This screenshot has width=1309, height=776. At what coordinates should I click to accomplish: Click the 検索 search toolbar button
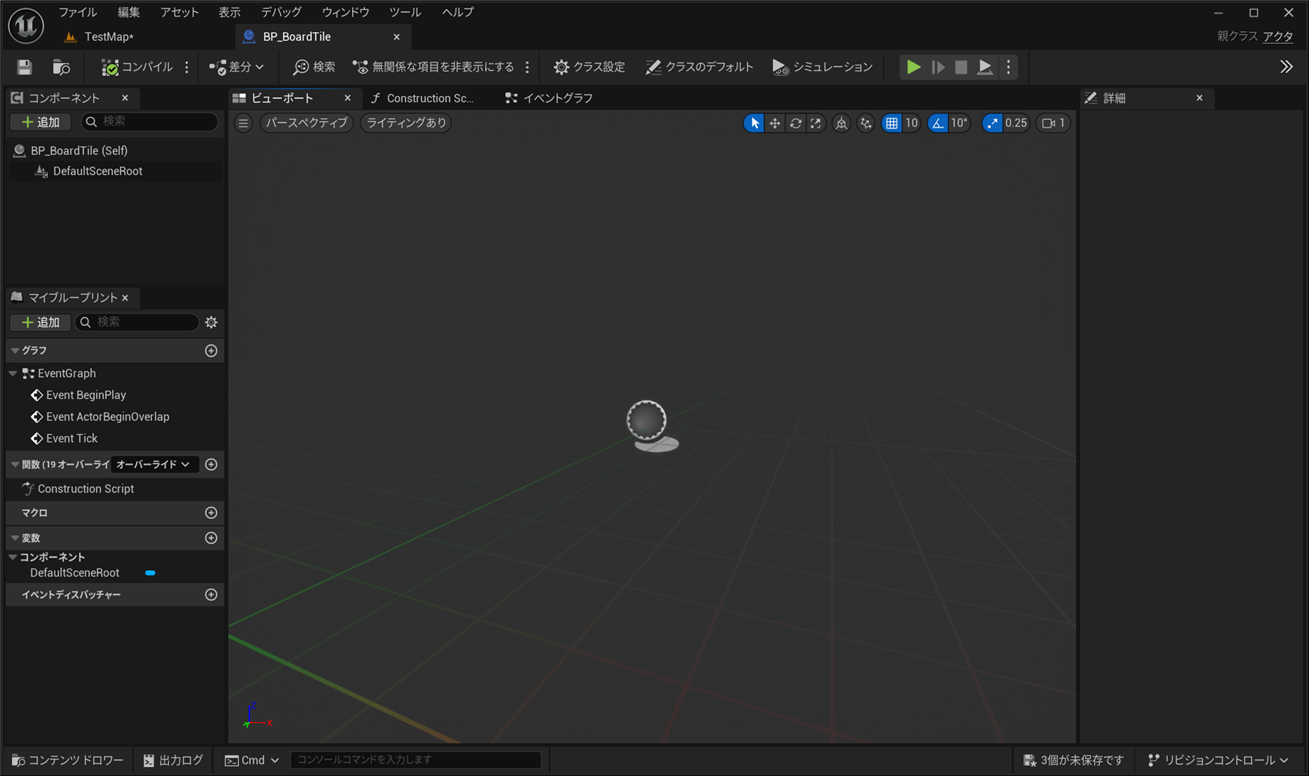pos(314,67)
